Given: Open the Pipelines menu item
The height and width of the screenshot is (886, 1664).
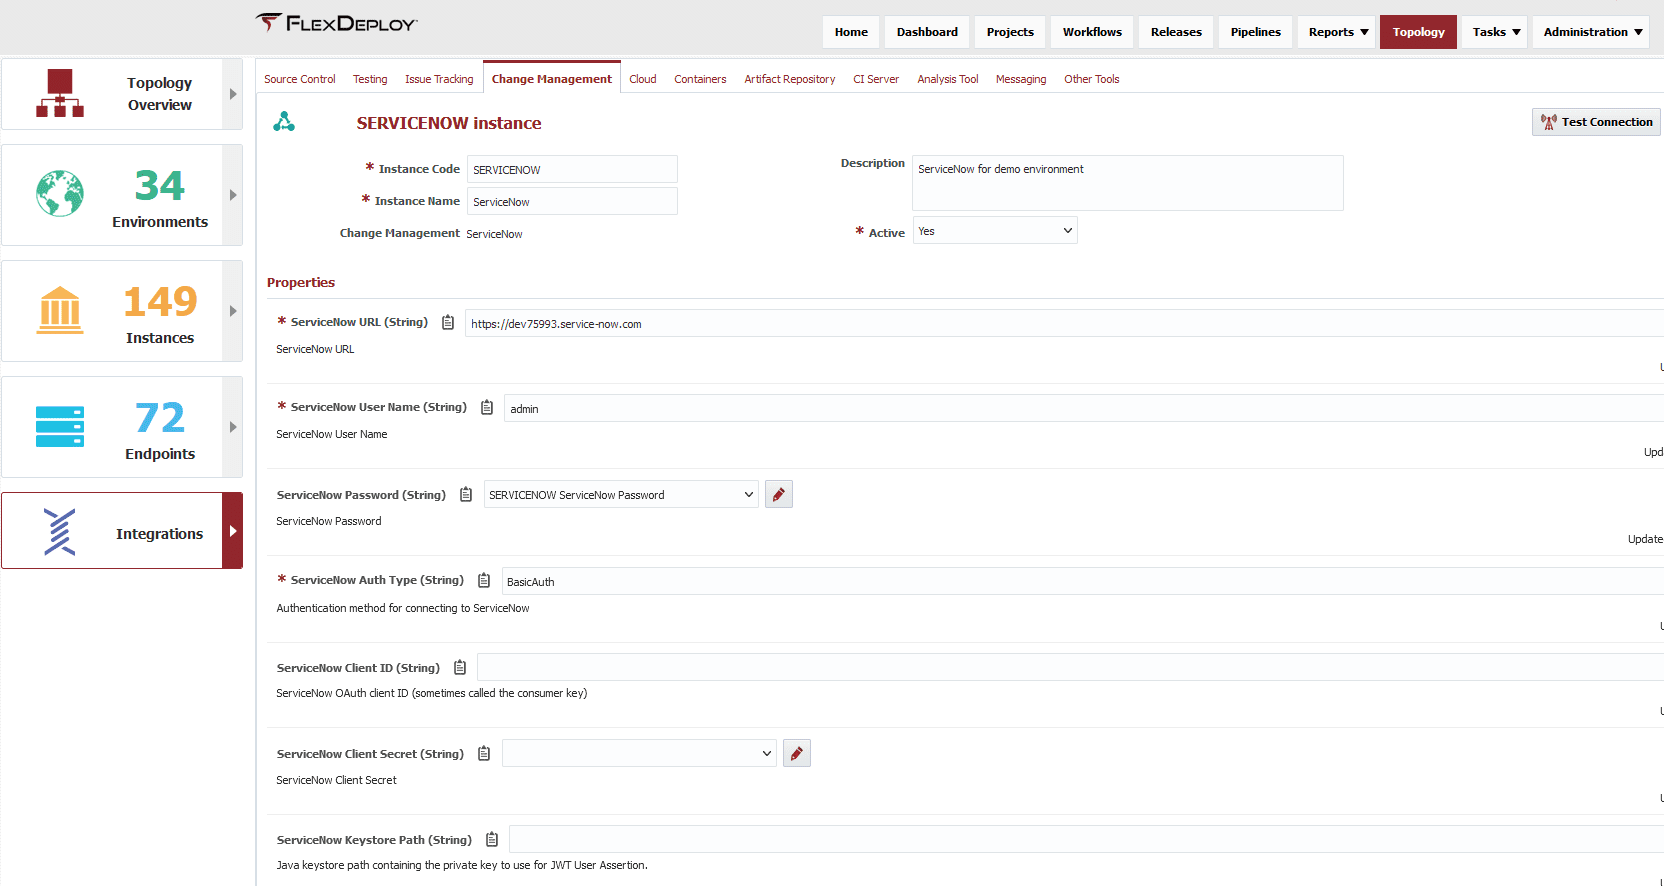Looking at the screenshot, I should coord(1255,32).
